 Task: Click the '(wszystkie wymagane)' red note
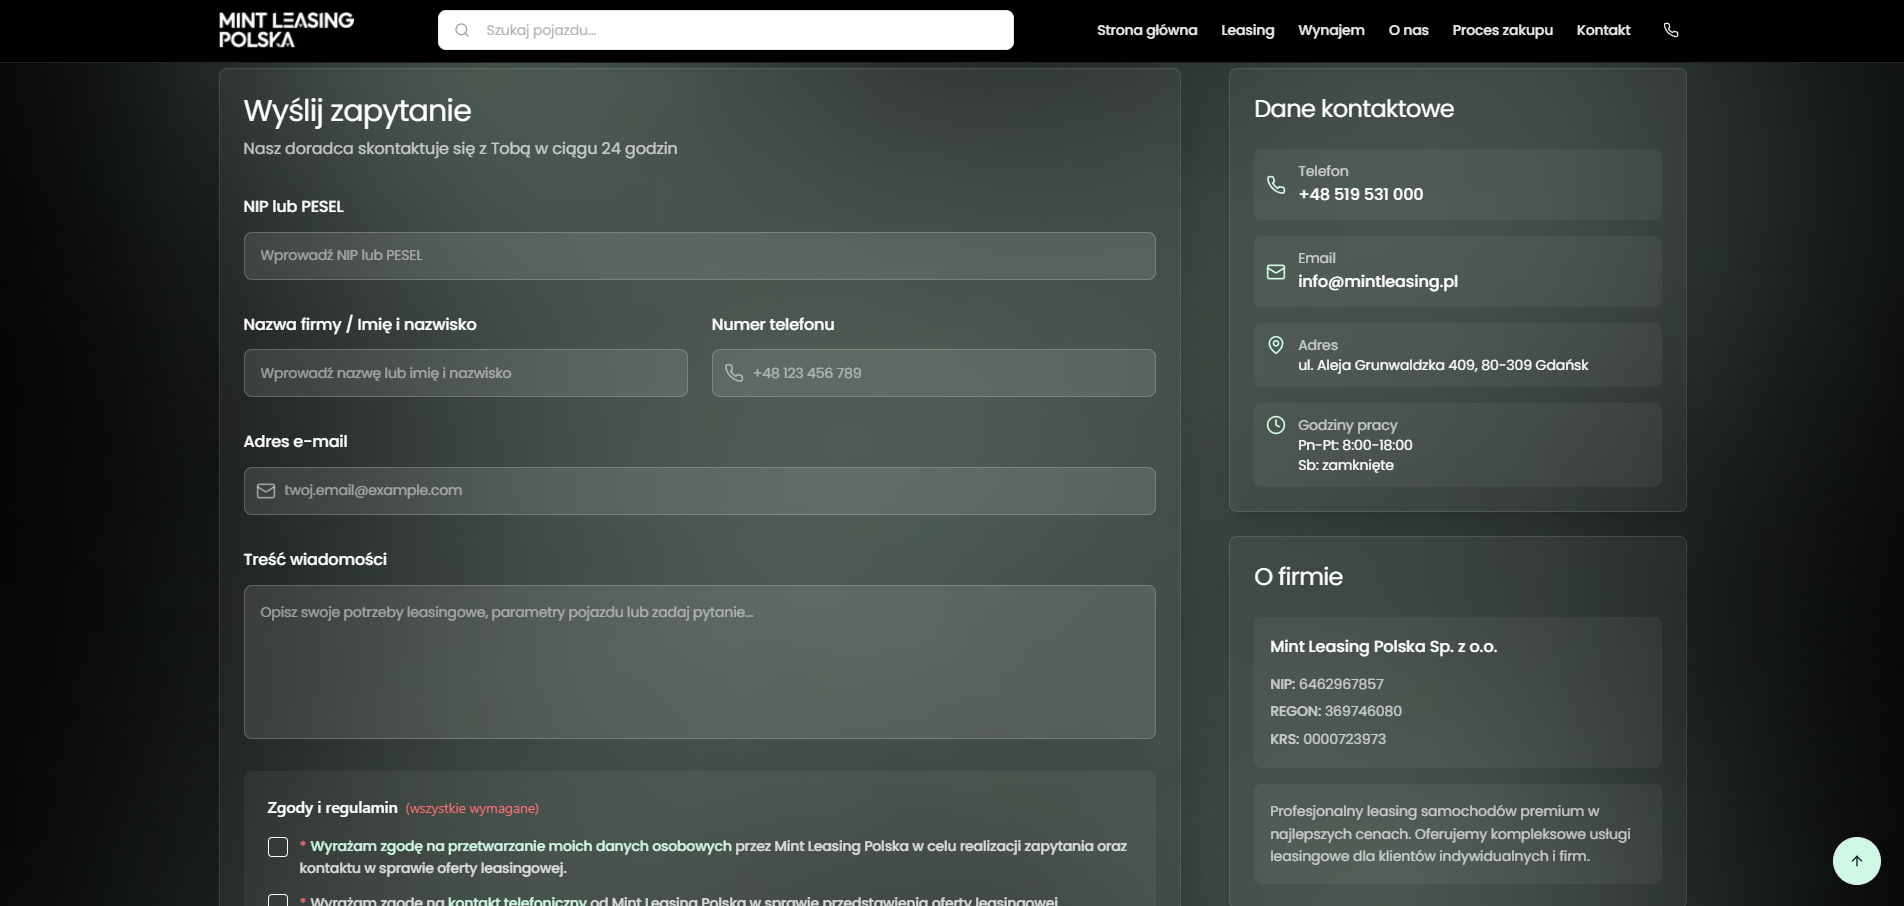click(472, 808)
